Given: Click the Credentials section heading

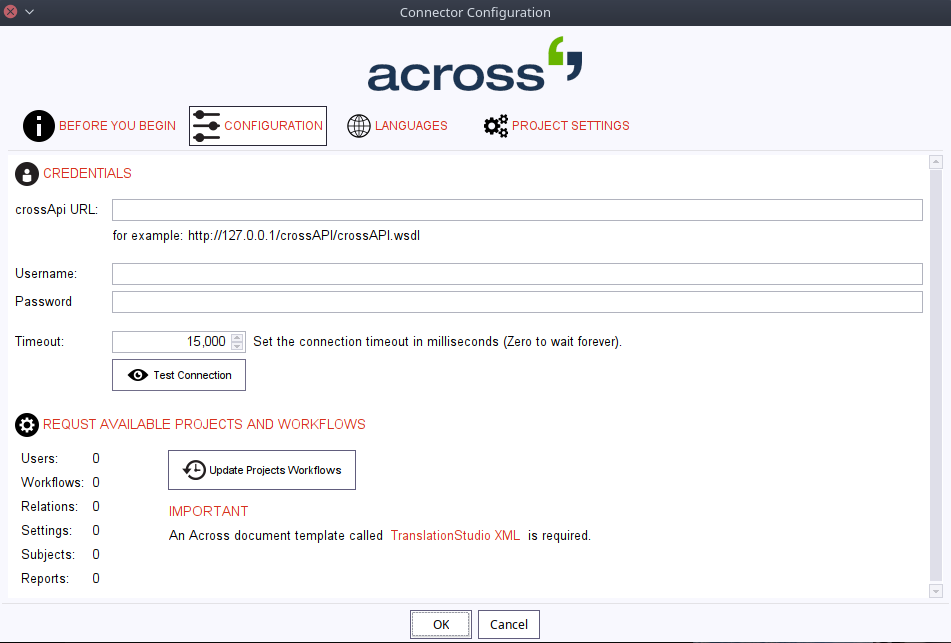Looking at the screenshot, I should [87, 173].
